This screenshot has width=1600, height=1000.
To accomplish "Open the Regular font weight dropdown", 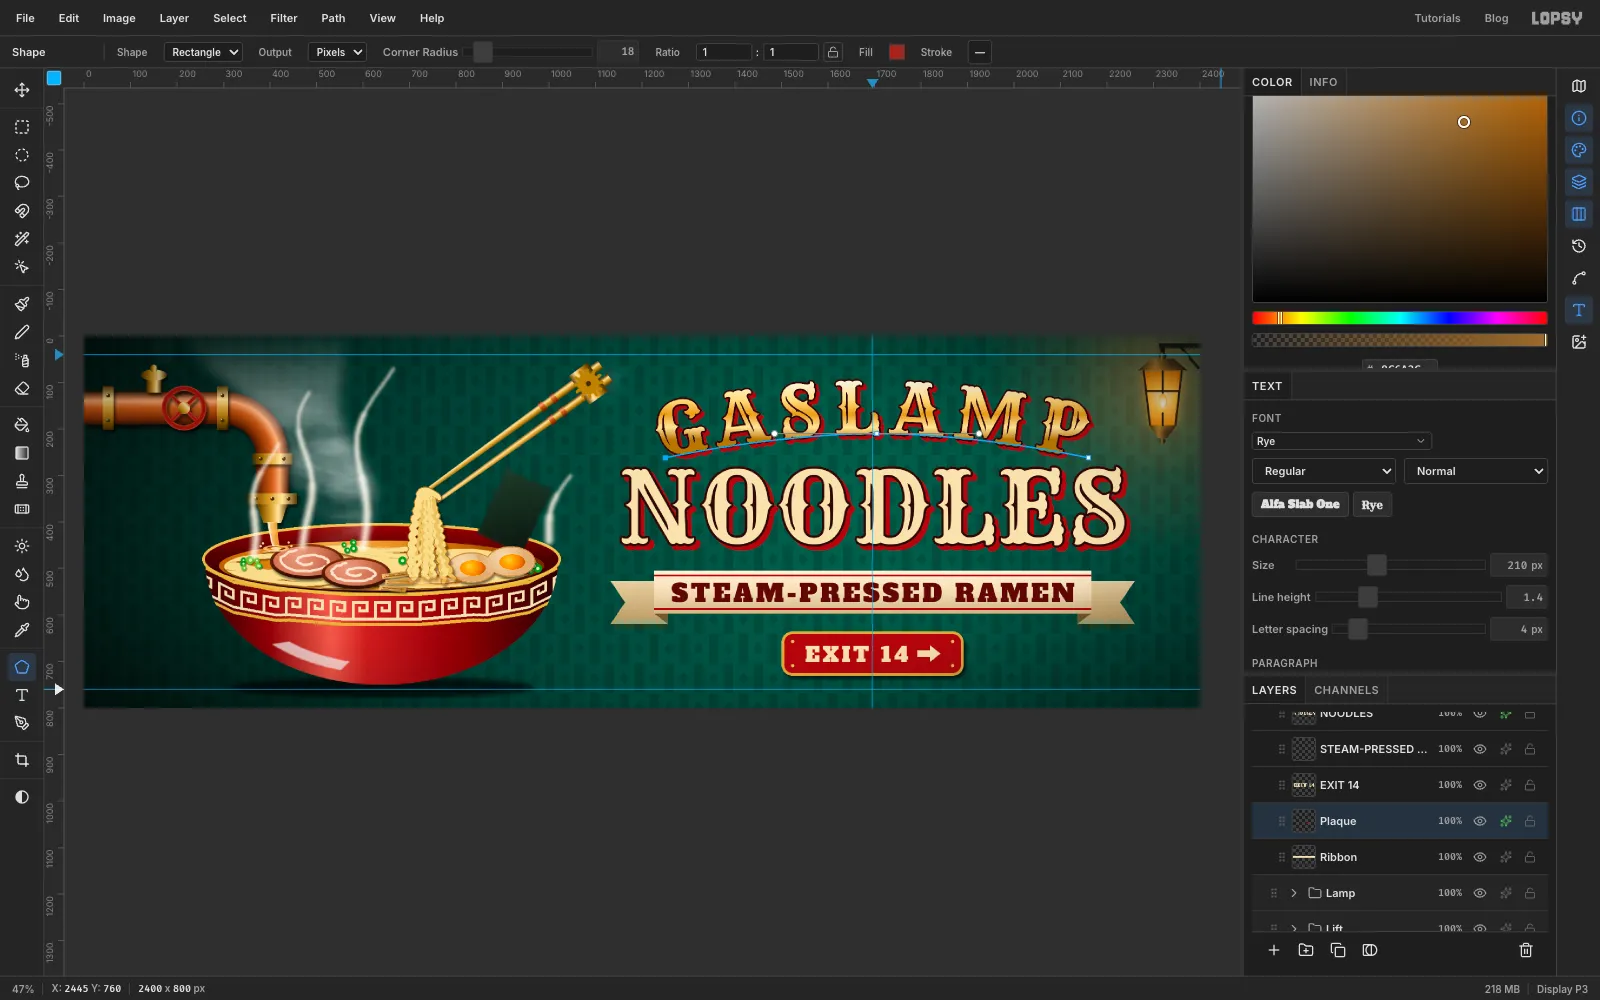I will [1323, 471].
